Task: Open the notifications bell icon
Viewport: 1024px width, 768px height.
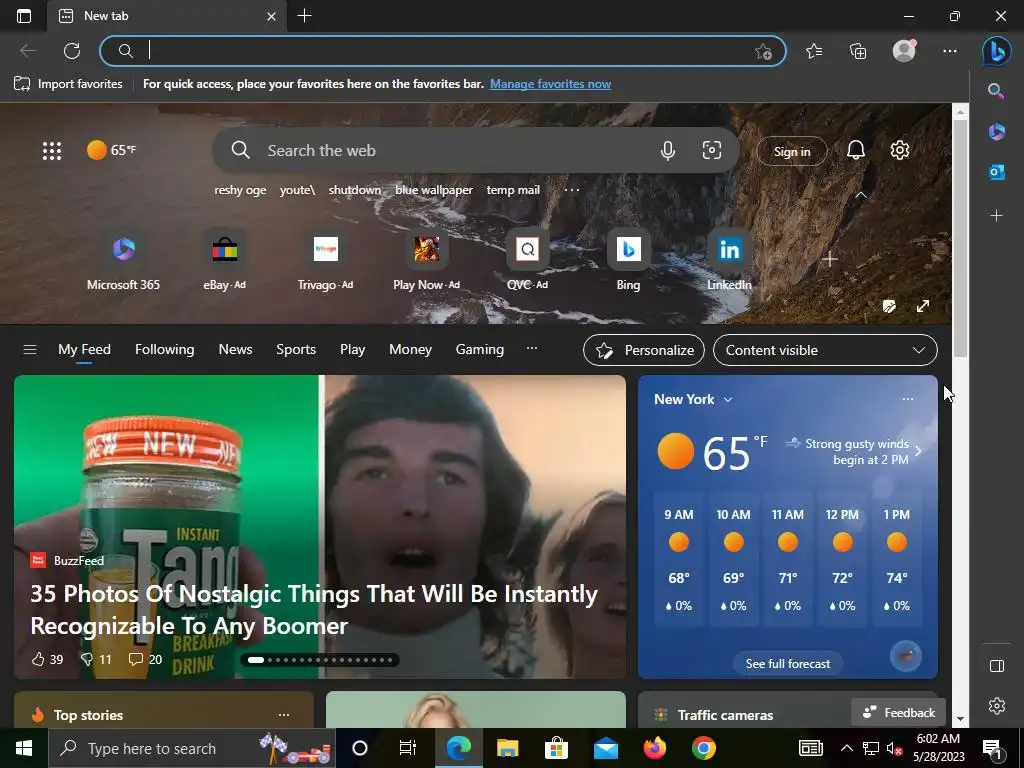Action: [856, 150]
